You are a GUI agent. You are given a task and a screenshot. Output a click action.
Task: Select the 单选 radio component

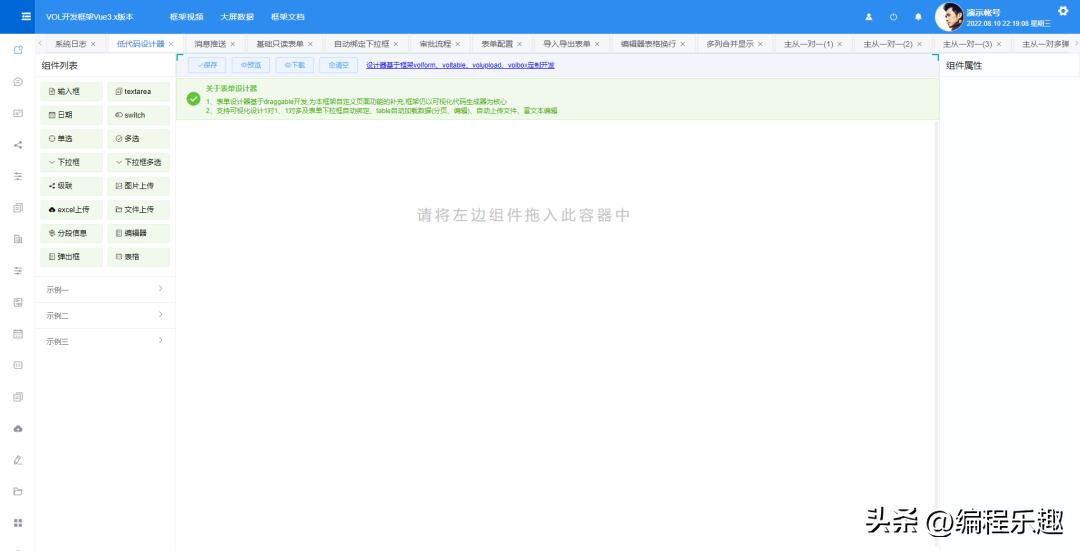click(72, 138)
